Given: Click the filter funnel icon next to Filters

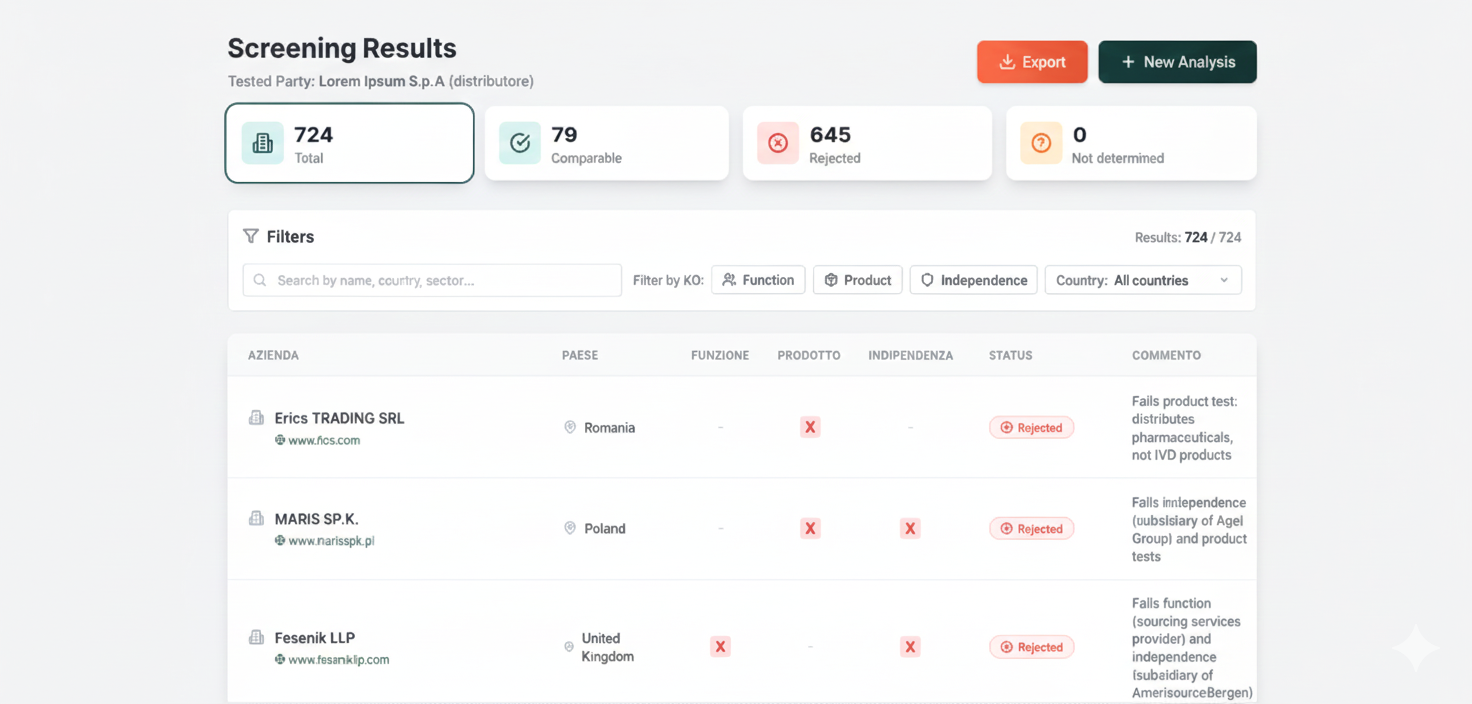Looking at the screenshot, I should tap(250, 236).
